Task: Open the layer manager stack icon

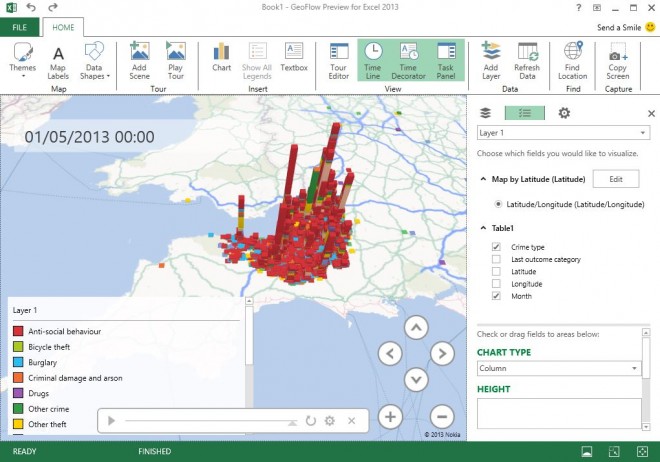Action: (485, 113)
